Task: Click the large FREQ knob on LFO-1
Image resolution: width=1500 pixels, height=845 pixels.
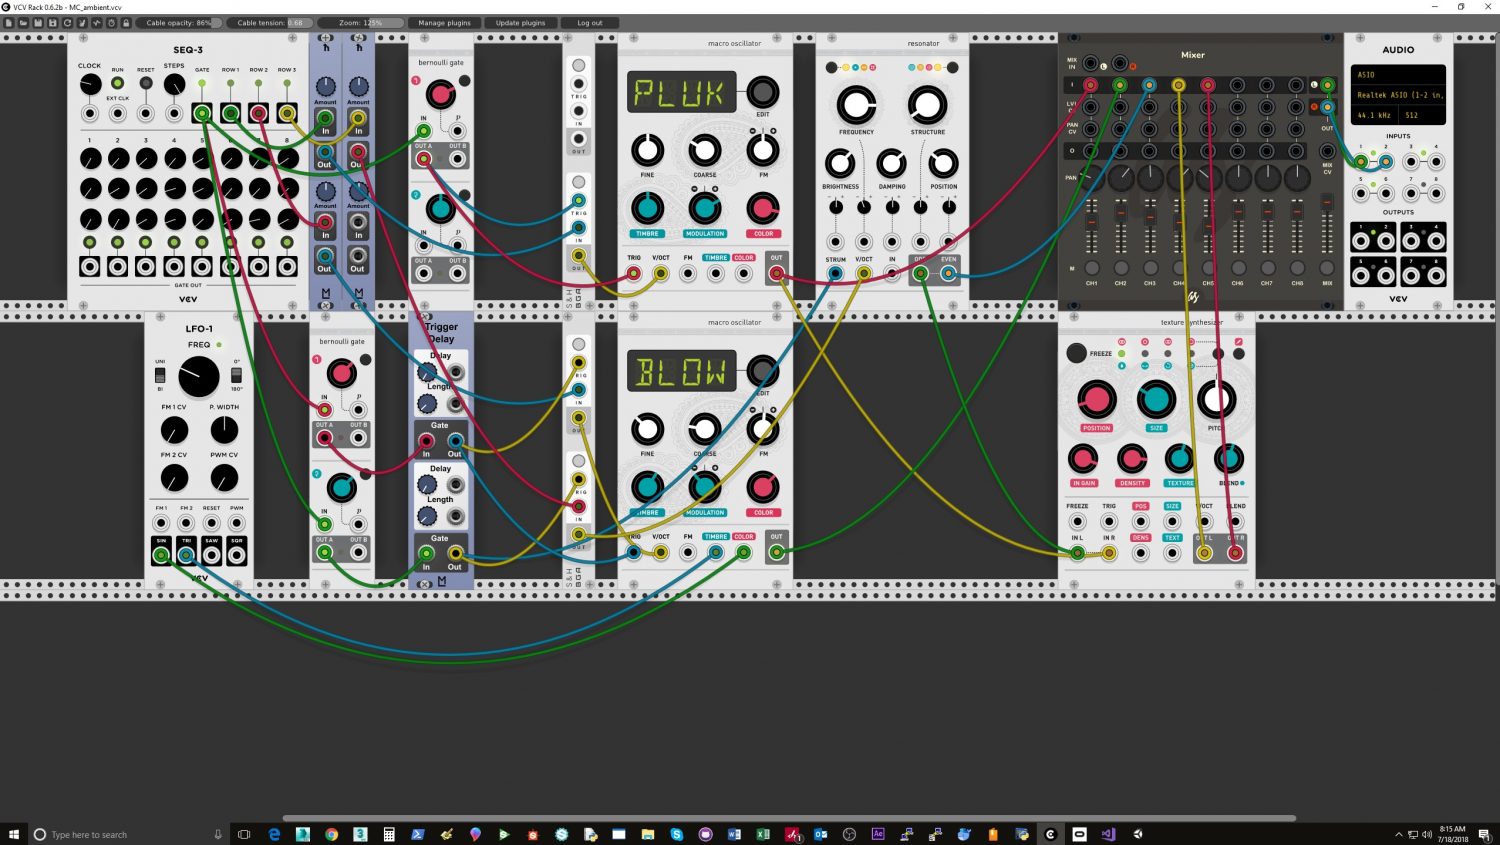Action: coord(199,377)
